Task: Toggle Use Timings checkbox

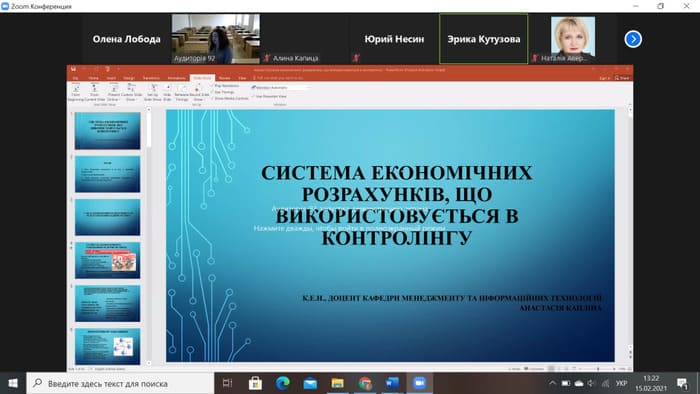Action: 213,92
